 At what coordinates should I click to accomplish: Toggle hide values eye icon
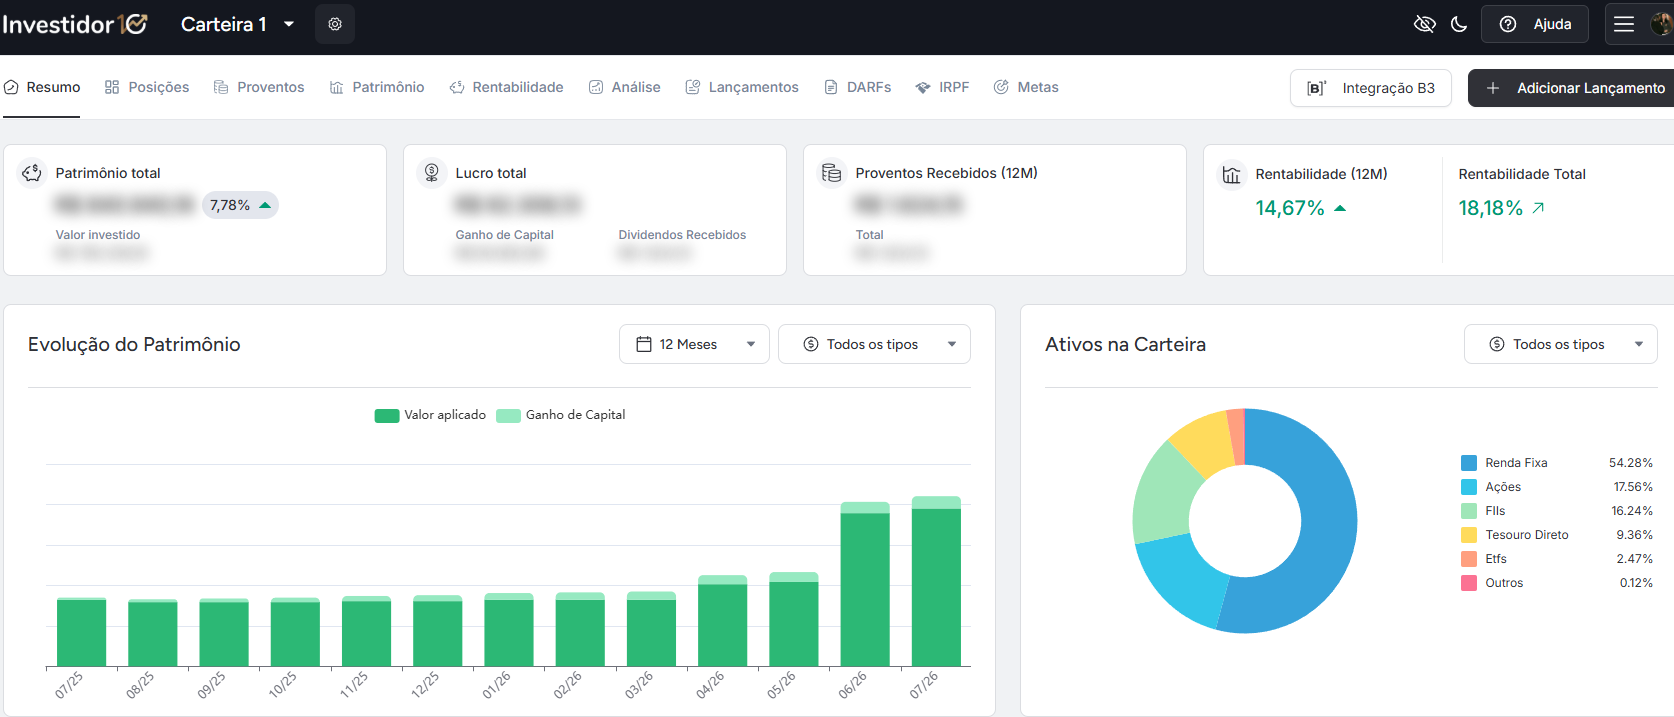tap(1425, 24)
